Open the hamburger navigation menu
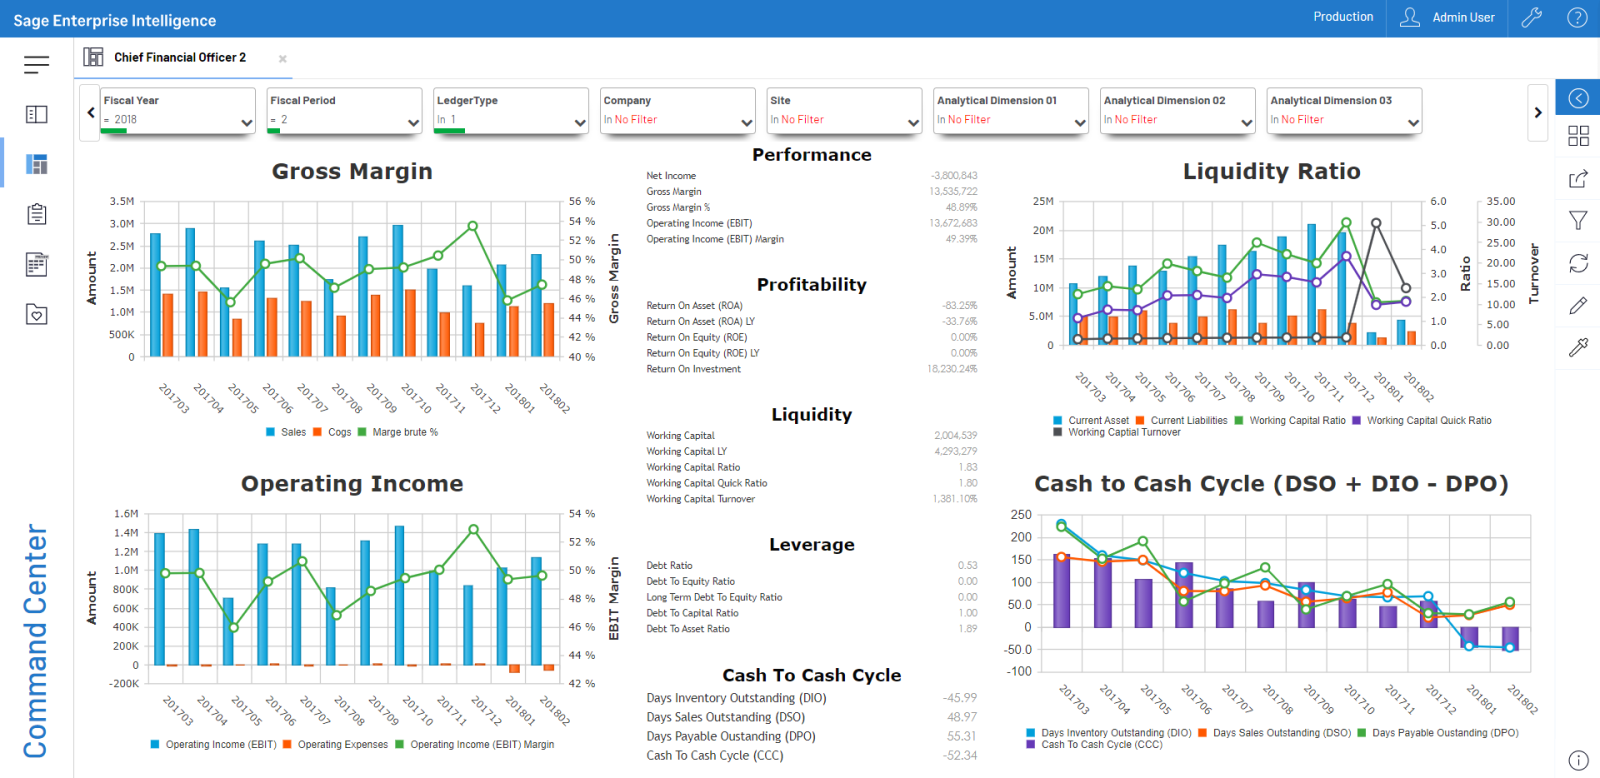The width and height of the screenshot is (1600, 778). [36, 65]
